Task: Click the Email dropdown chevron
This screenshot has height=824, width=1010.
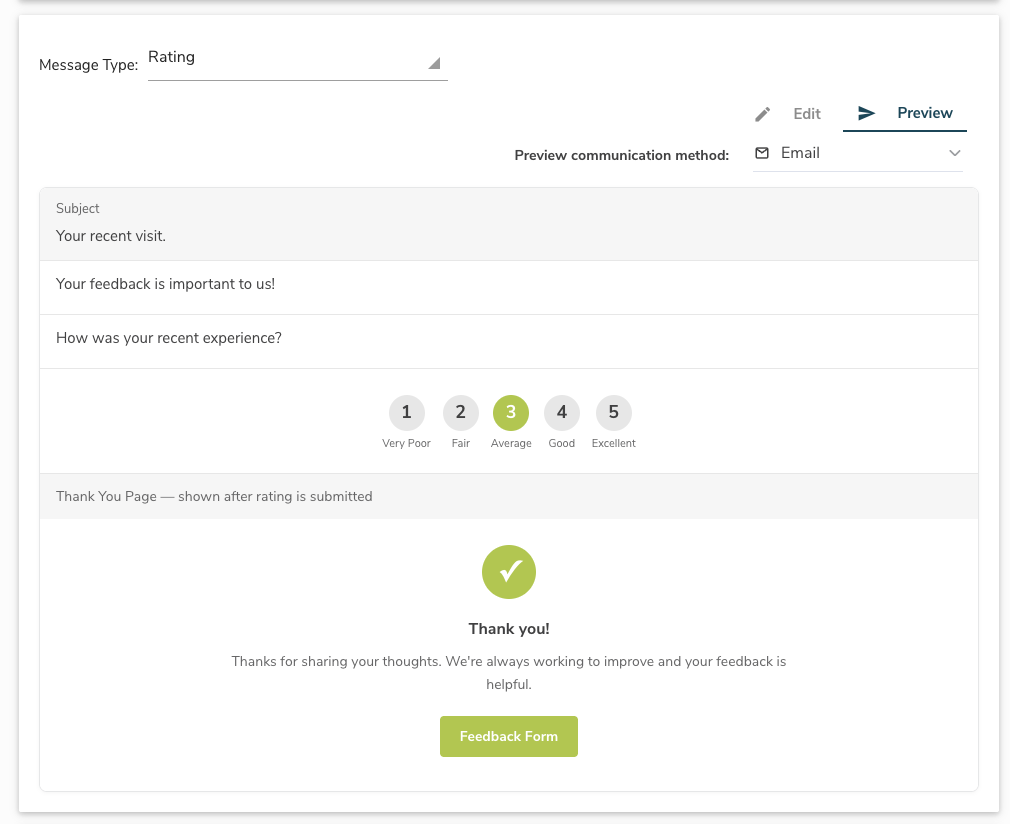Action: tap(954, 153)
